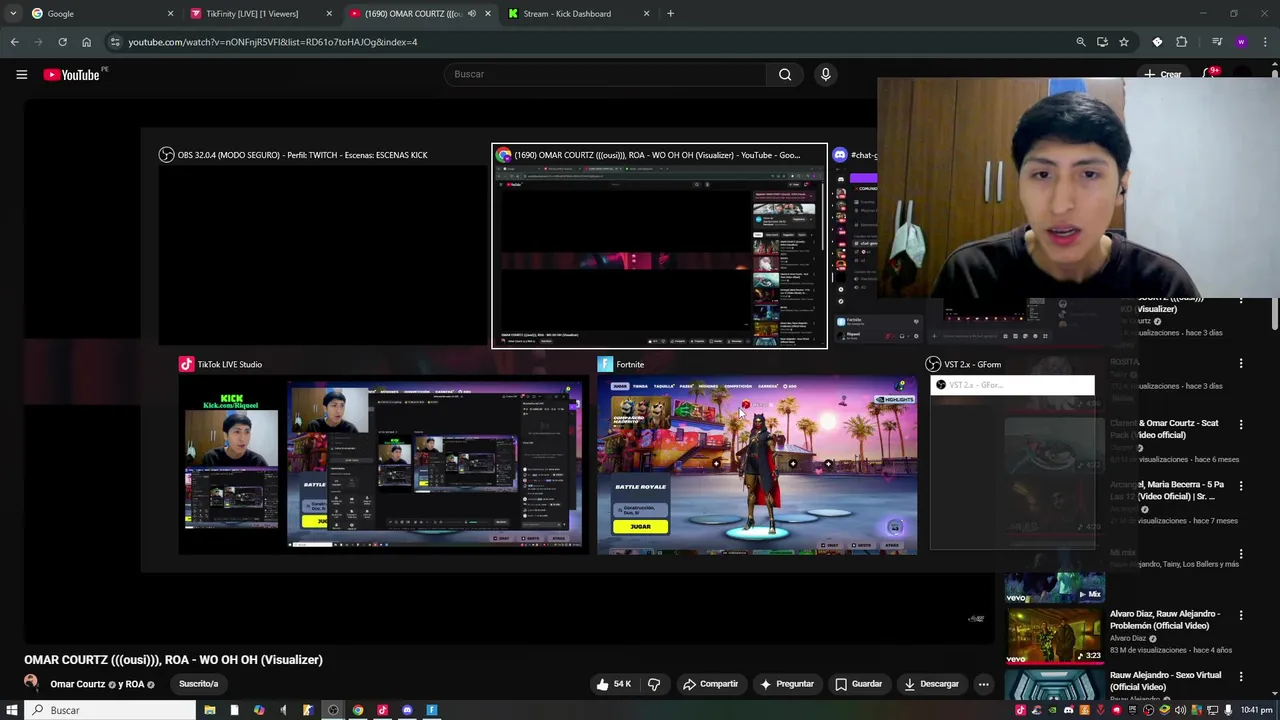Open options for Rauw Alejandro Sexo Virtual video
The width and height of the screenshot is (1280, 720).
tap(1241, 677)
